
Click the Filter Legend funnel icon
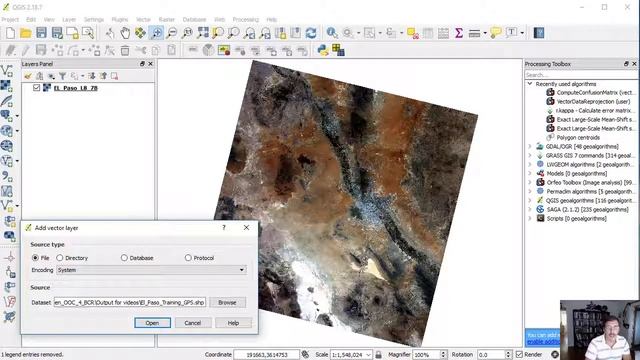click(62, 76)
